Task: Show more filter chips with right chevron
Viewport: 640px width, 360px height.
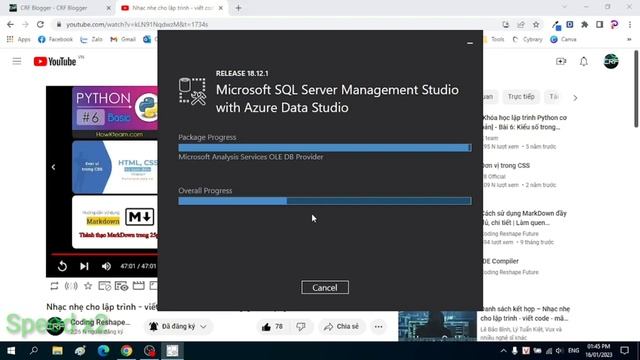Action: coord(575,98)
